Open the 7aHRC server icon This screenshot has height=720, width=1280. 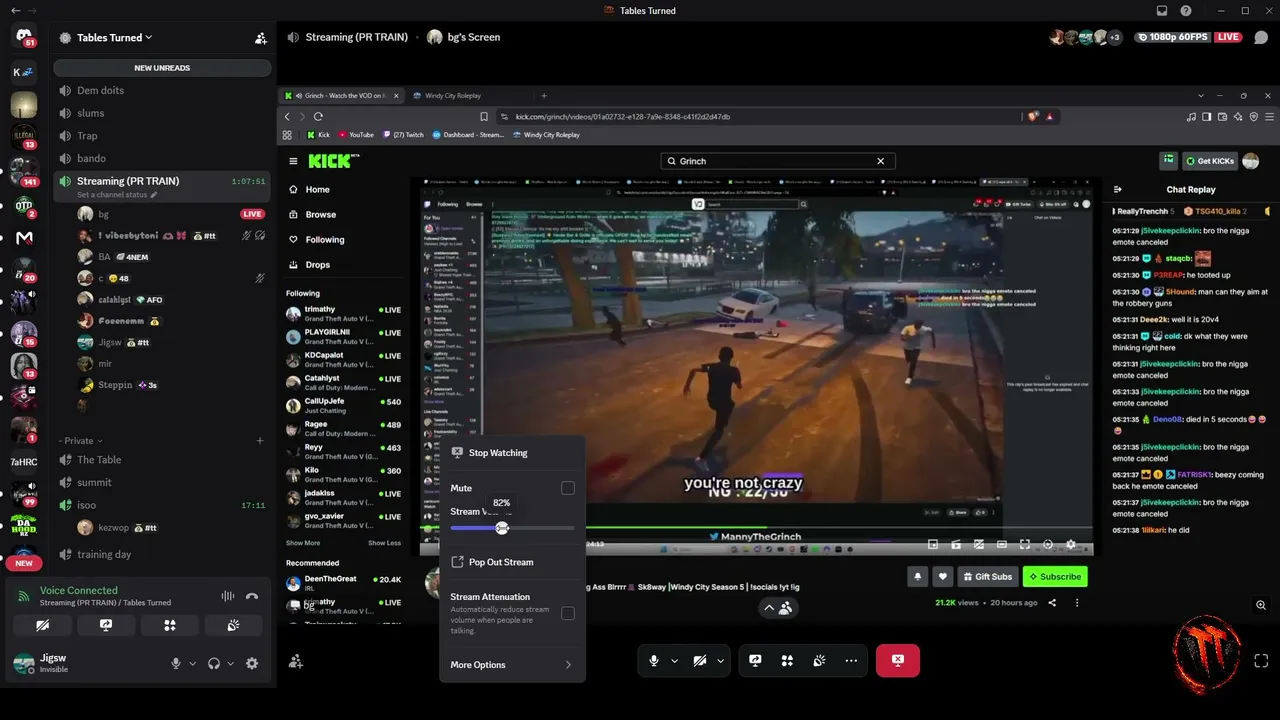[23, 462]
